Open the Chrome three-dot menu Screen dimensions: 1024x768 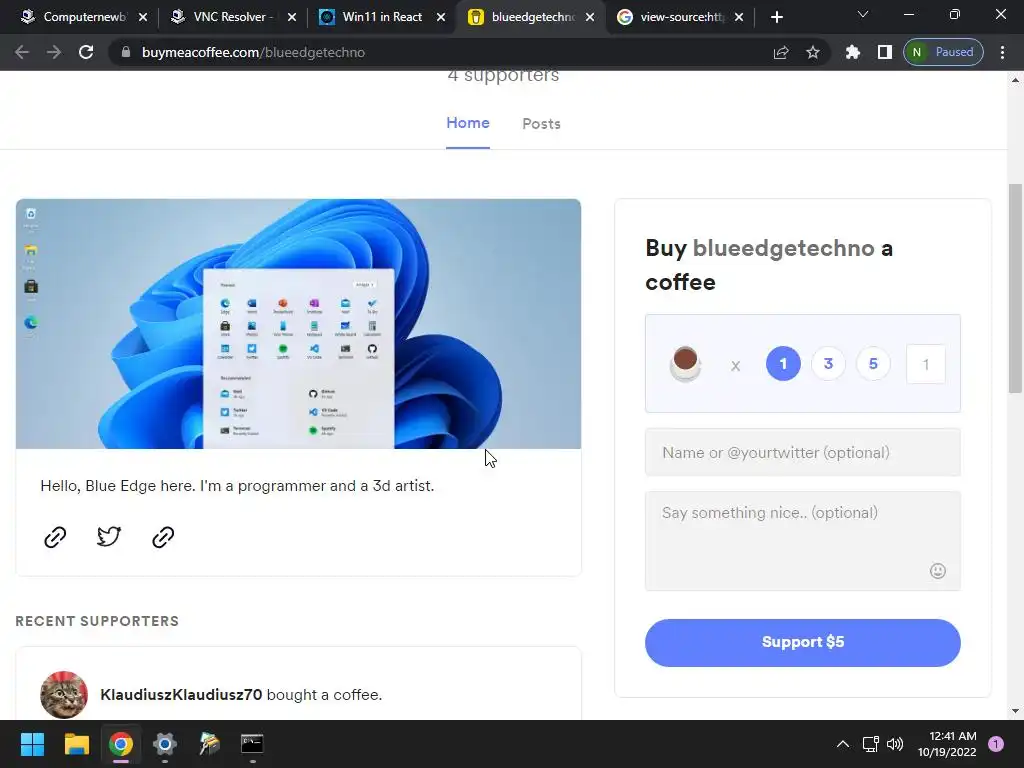1002,52
